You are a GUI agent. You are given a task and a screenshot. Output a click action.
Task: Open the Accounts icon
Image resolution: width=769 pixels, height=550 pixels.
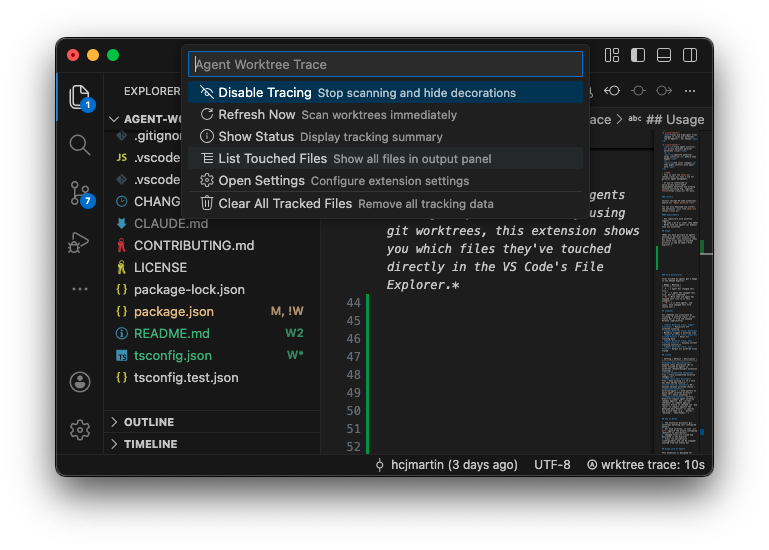80,382
